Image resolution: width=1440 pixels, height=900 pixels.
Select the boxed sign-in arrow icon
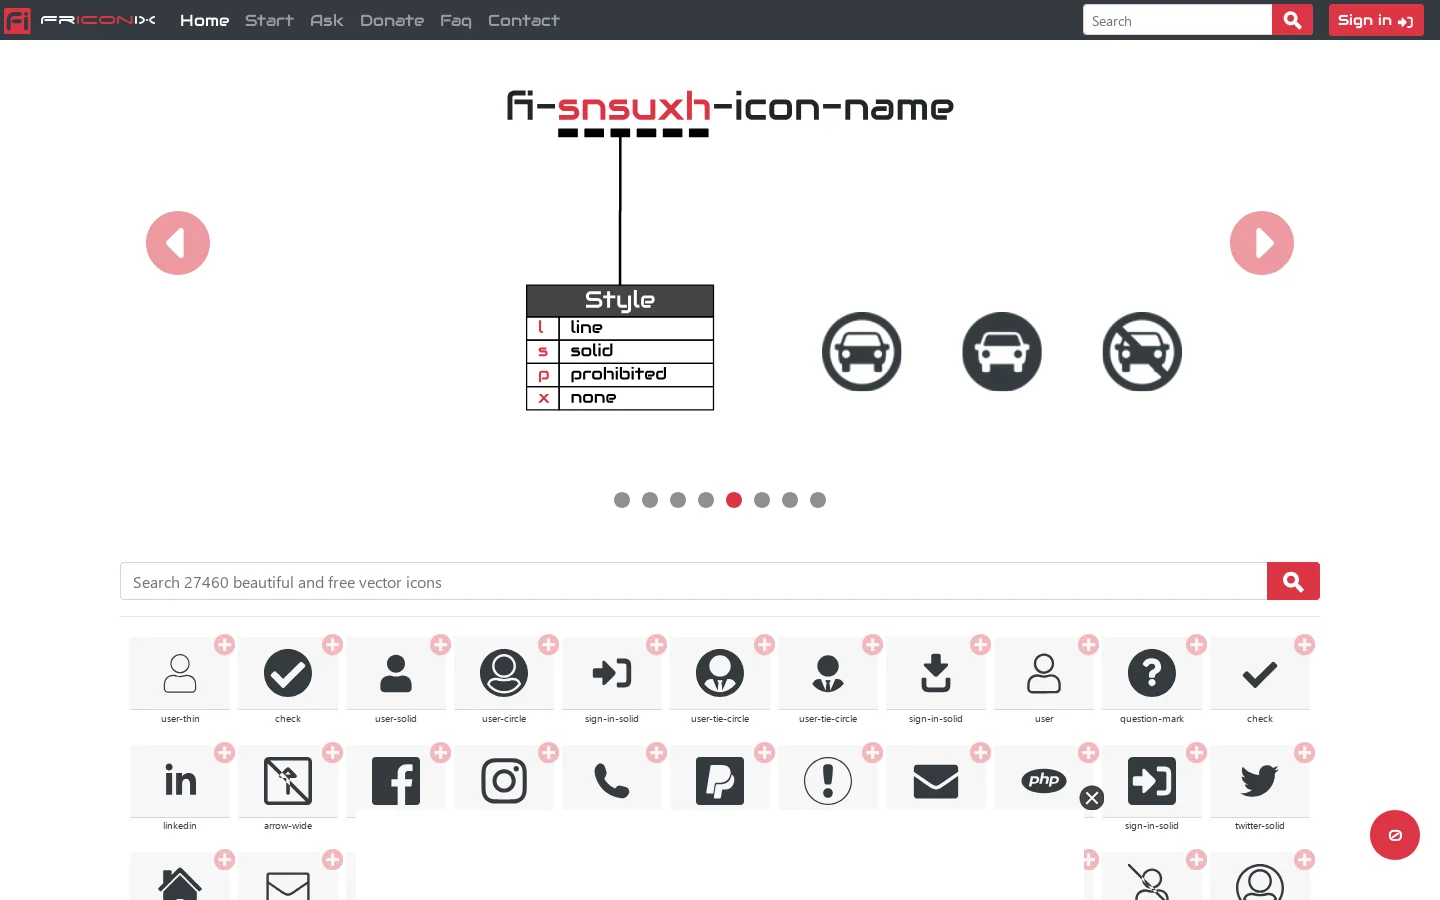tap(1152, 781)
